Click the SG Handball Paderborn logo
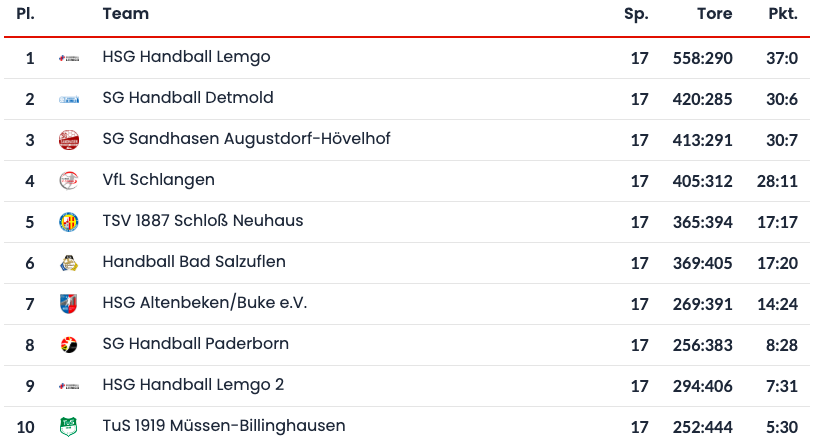This screenshot has width=813, height=443. [69, 345]
